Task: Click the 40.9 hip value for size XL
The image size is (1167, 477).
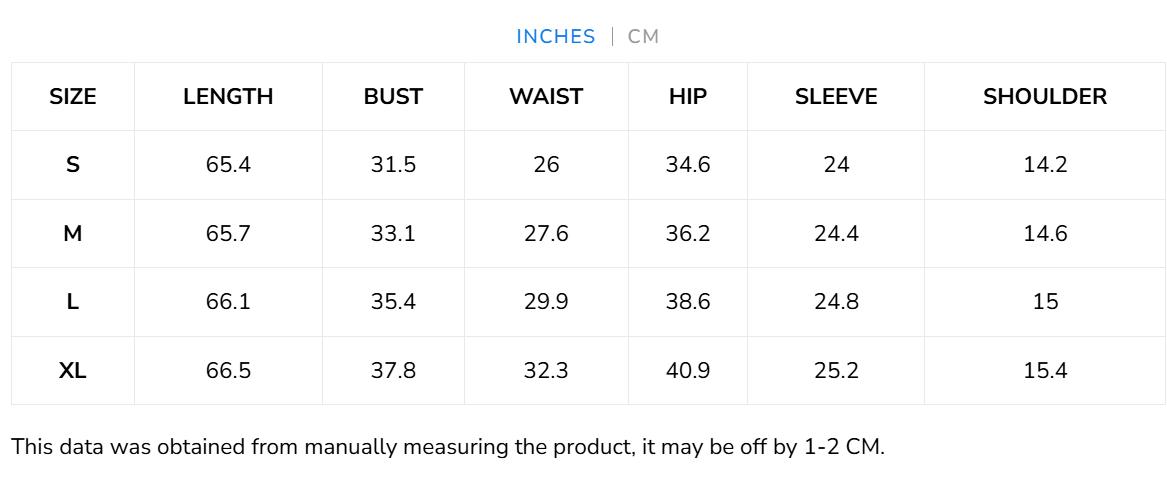Action: pos(688,371)
